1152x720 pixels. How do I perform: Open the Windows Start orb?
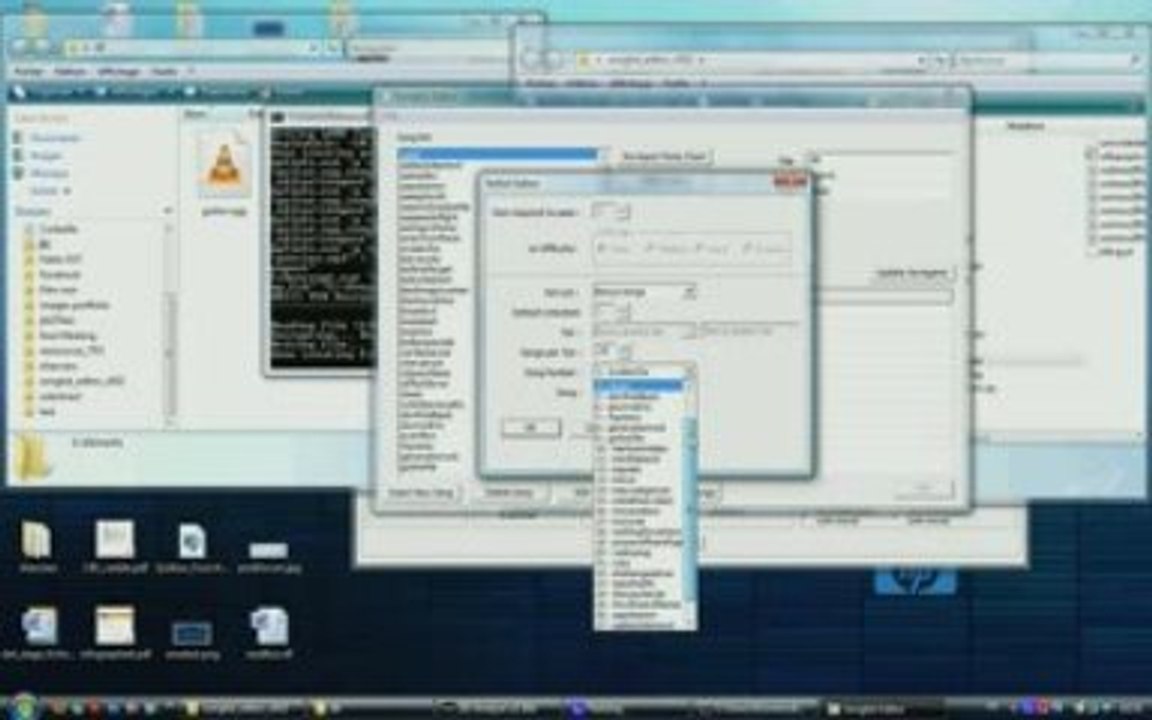pyautogui.click(x=24, y=707)
